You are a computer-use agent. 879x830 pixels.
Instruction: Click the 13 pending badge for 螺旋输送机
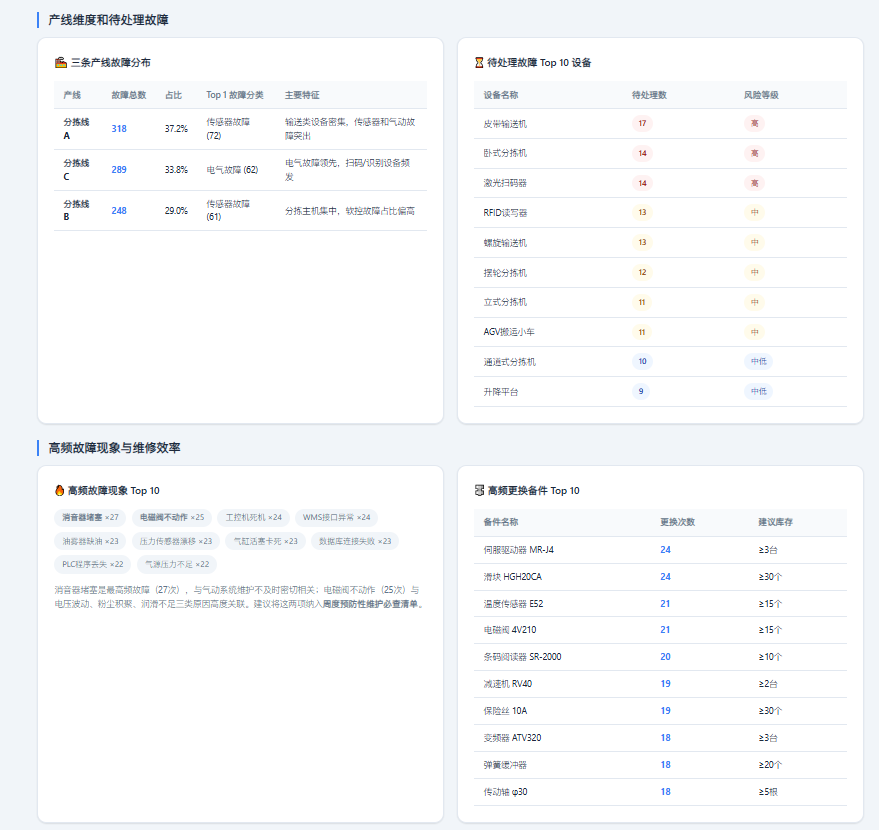642,243
